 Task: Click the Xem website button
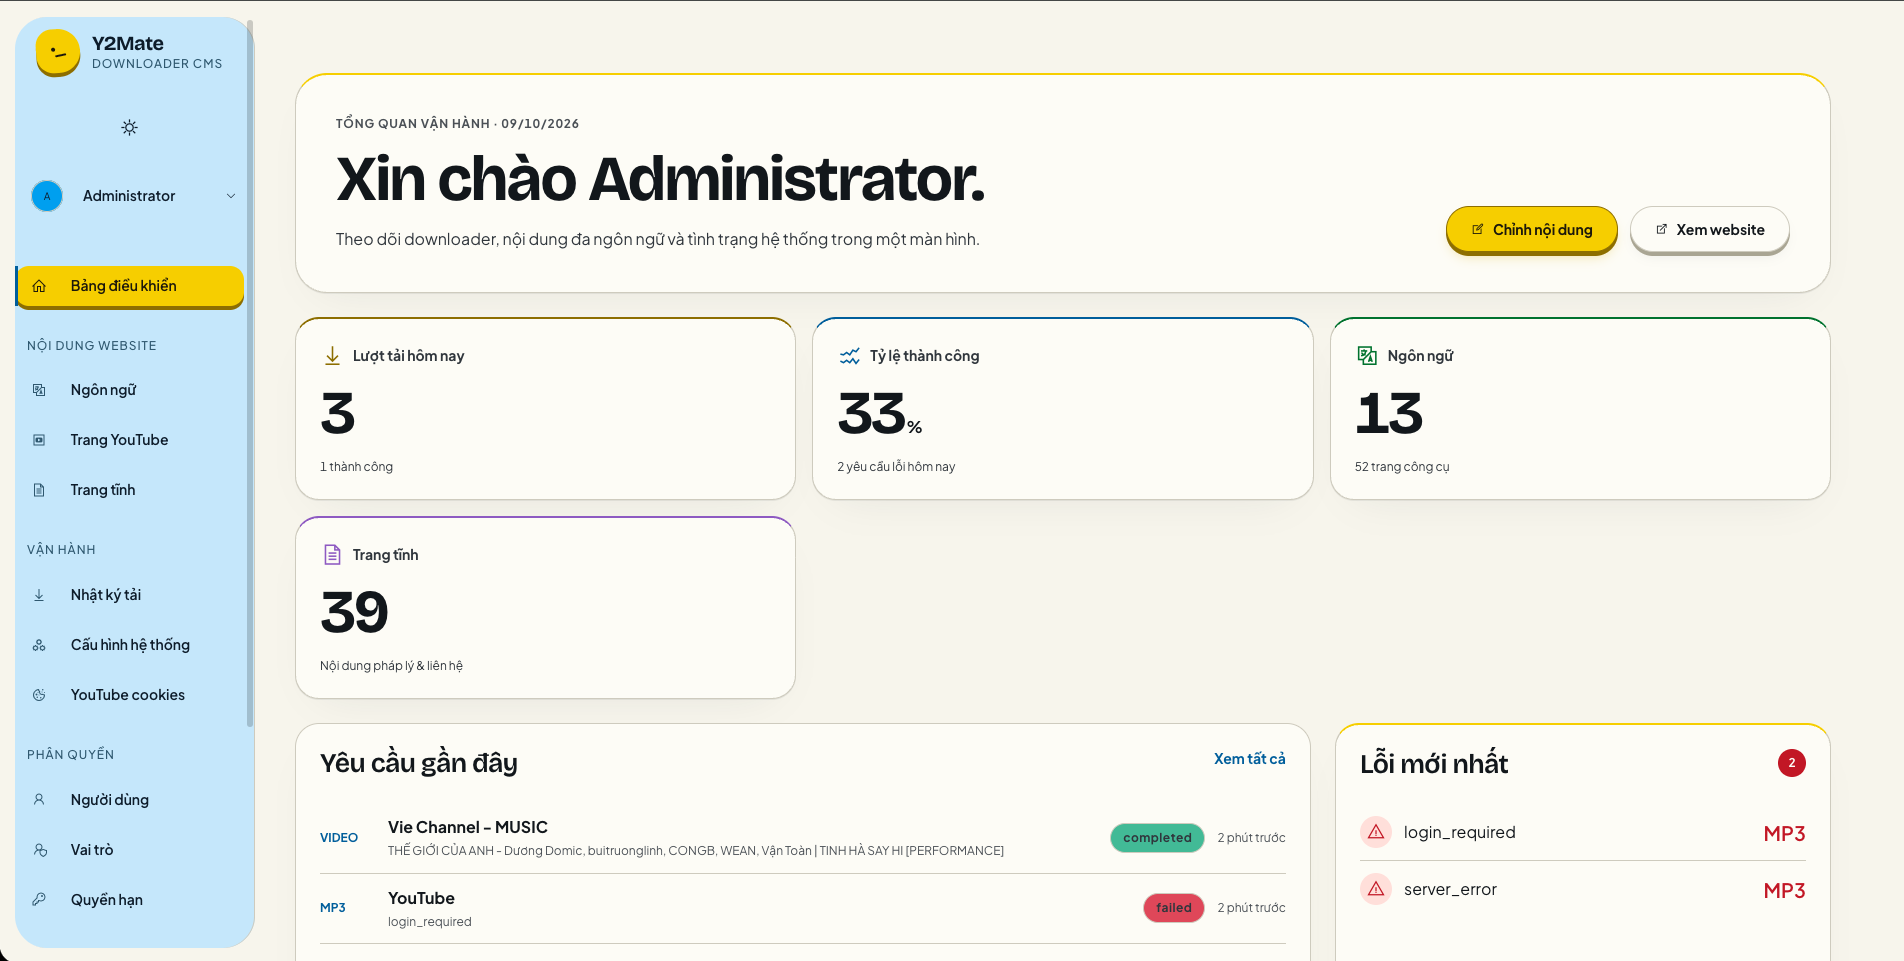[1709, 230]
